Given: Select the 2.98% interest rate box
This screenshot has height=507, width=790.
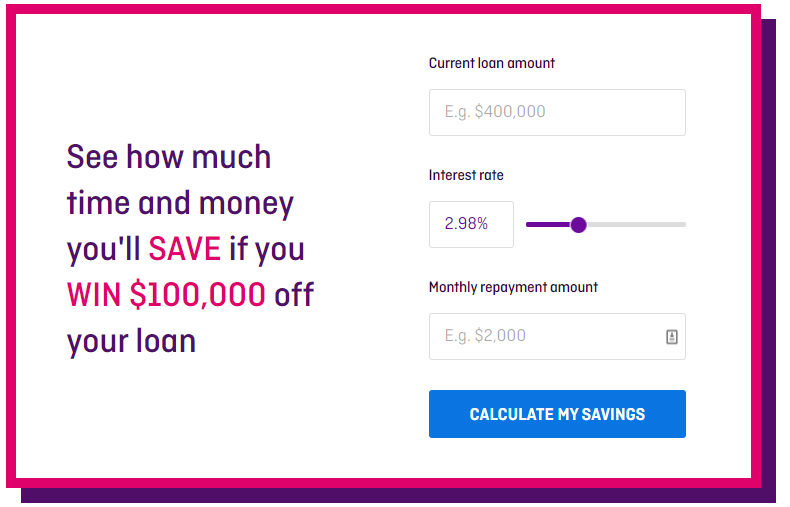Looking at the screenshot, I should (471, 224).
